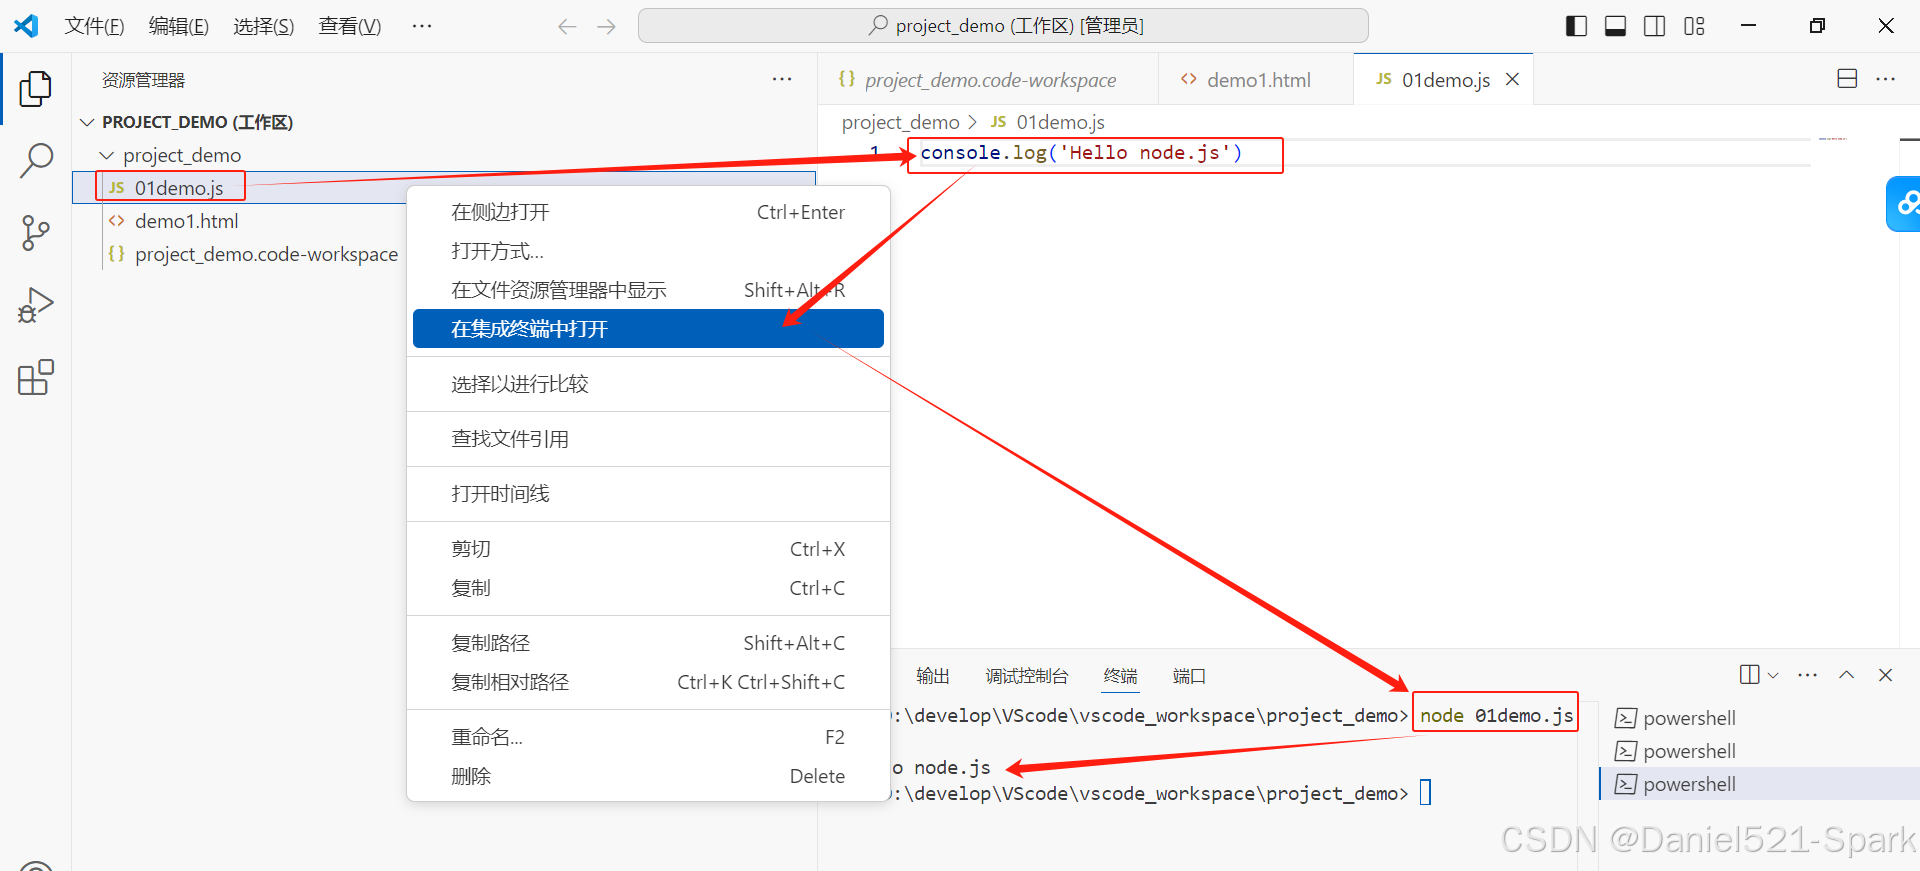
Task: Switch to the 调试控制台 panel tab
Action: pyautogui.click(x=1026, y=676)
